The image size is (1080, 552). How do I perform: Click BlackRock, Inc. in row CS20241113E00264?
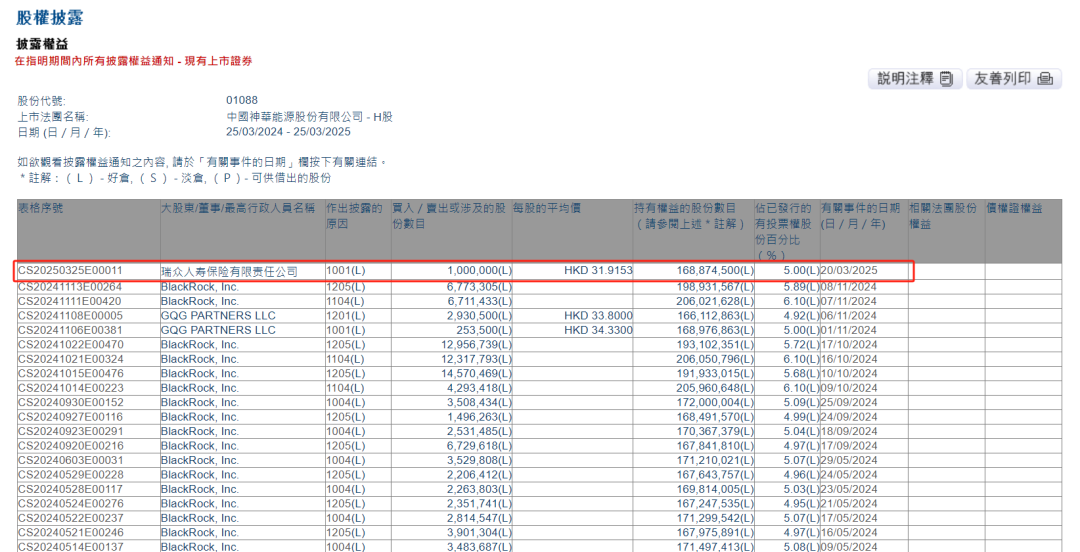pos(200,287)
